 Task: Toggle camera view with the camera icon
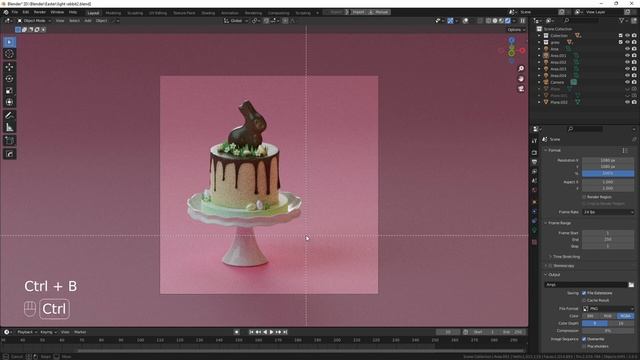[x=521, y=89]
